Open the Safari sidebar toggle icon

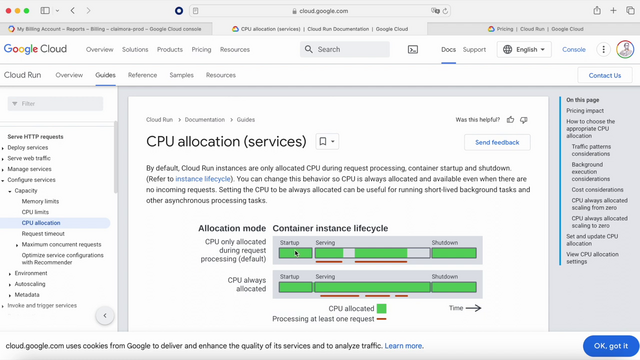pos(45,11)
